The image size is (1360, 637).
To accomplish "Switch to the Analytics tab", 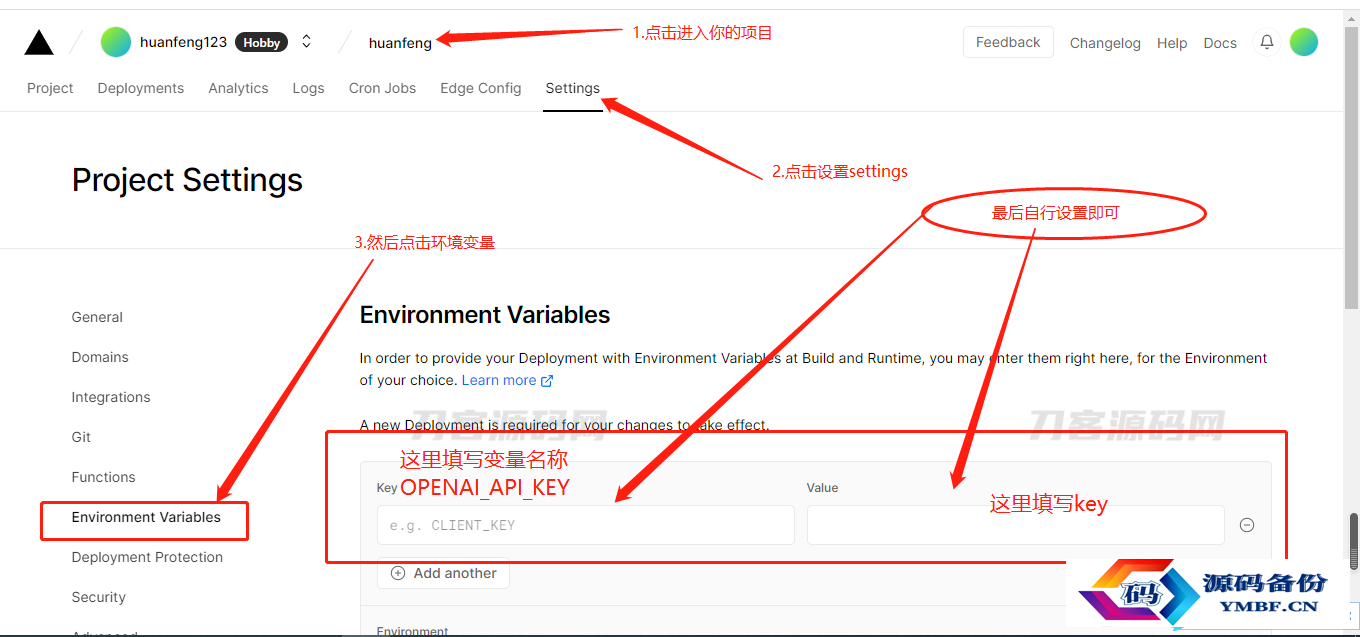I will coord(238,88).
